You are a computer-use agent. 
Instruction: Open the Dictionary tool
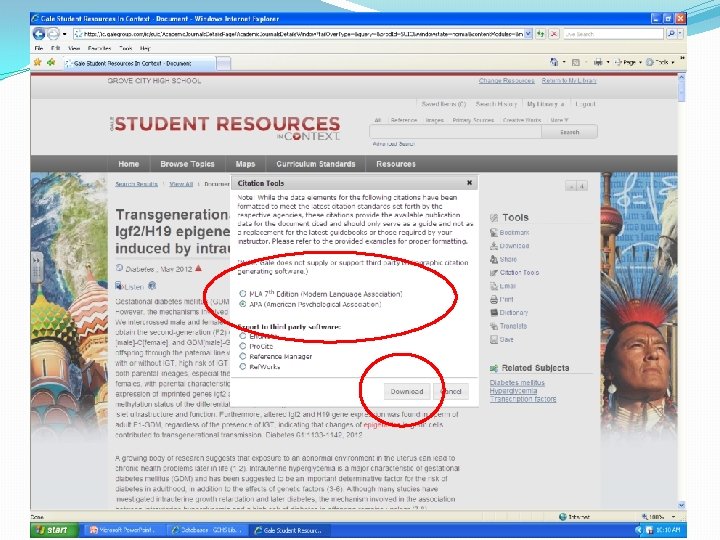[x=509, y=313]
